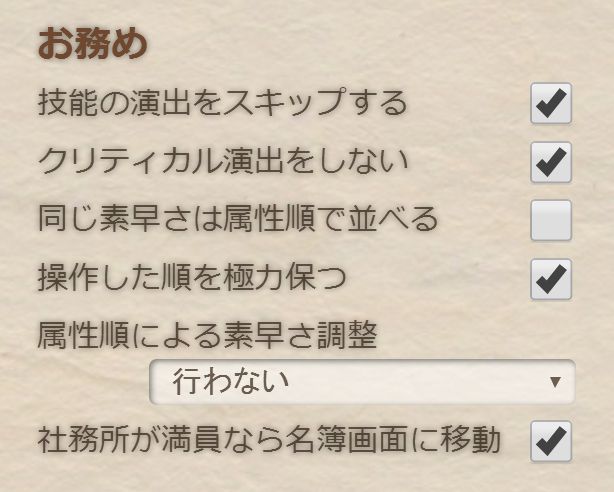Open the 属性順による素早さ調整 dropdown

pyautogui.click(x=362, y=381)
